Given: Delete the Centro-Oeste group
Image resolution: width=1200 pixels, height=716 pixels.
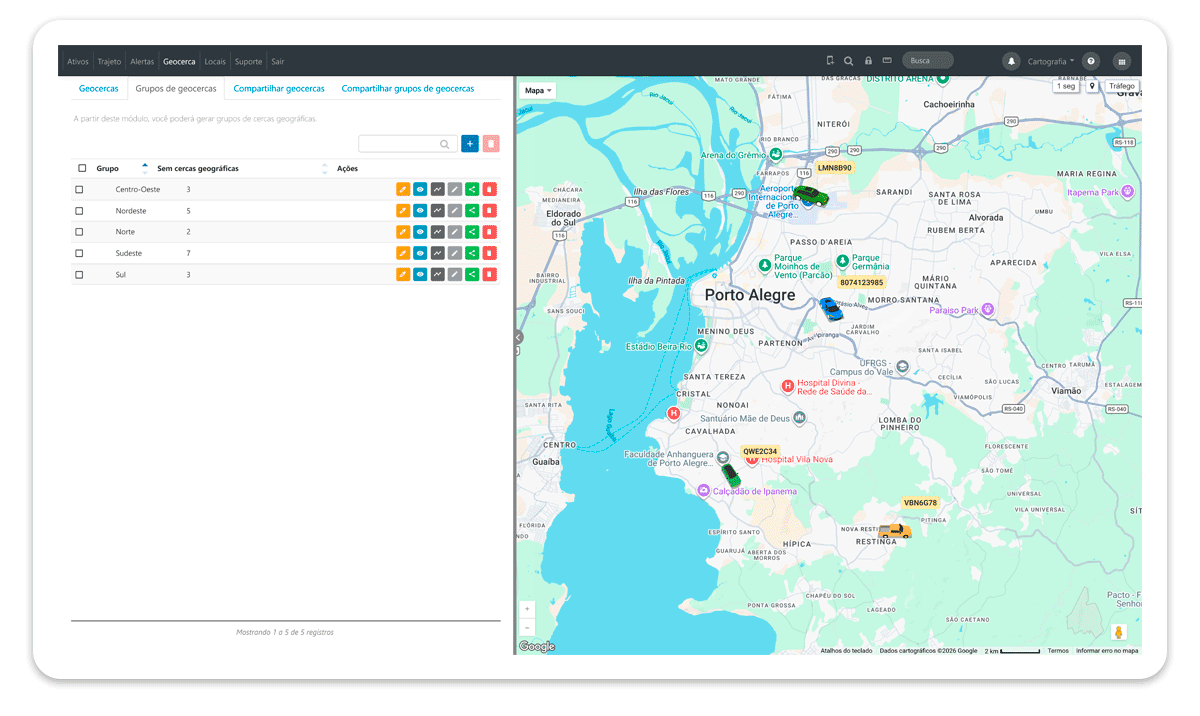Looking at the screenshot, I should (x=489, y=189).
